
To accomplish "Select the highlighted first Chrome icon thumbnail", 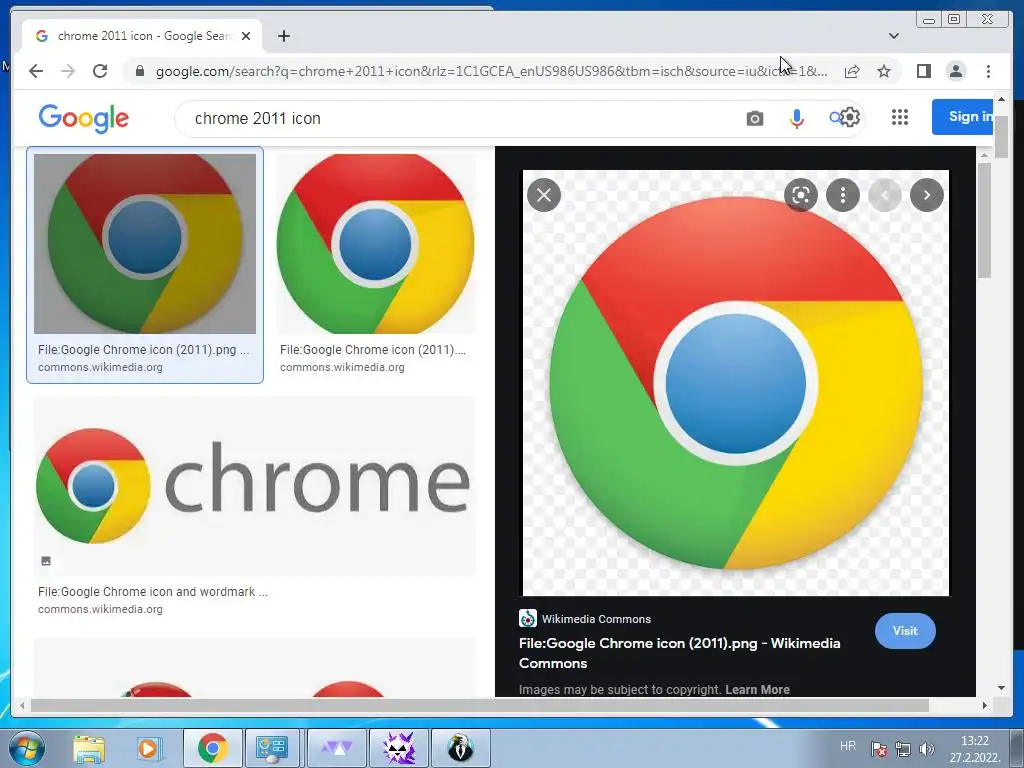I will 145,244.
